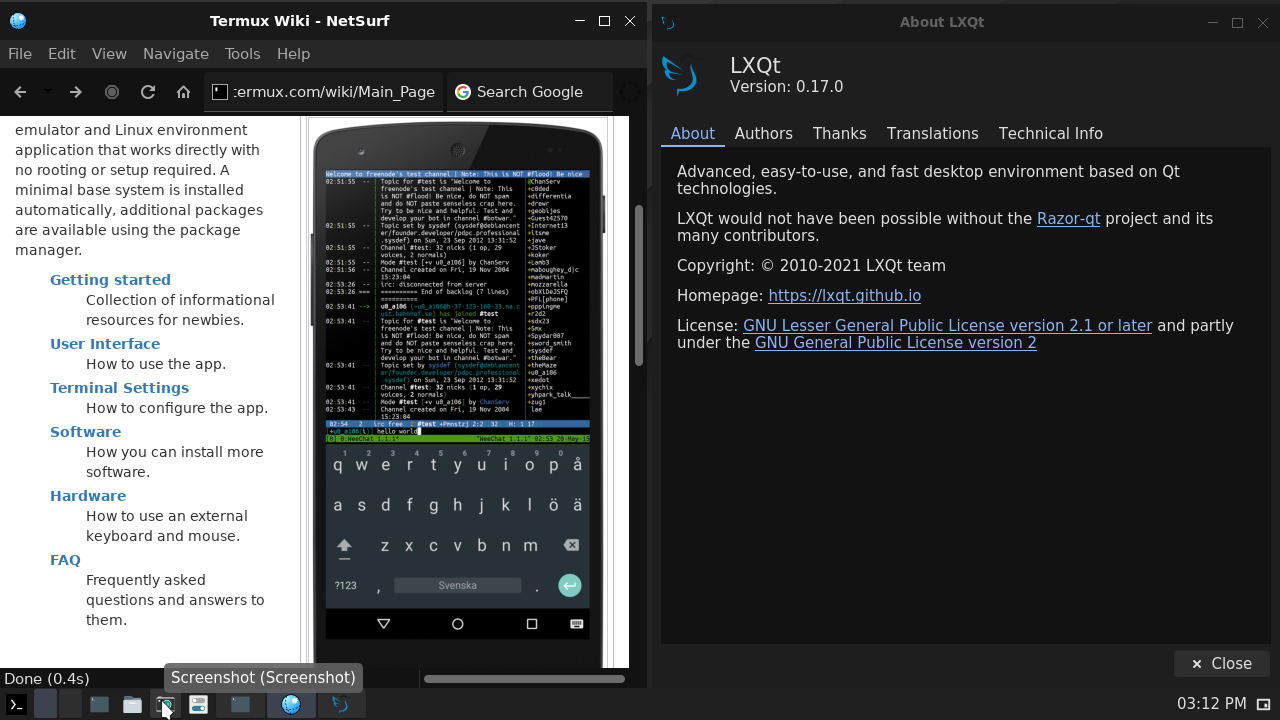This screenshot has height=720, width=1280.
Task: Navigate back in NetSurf
Action: click(x=19, y=92)
